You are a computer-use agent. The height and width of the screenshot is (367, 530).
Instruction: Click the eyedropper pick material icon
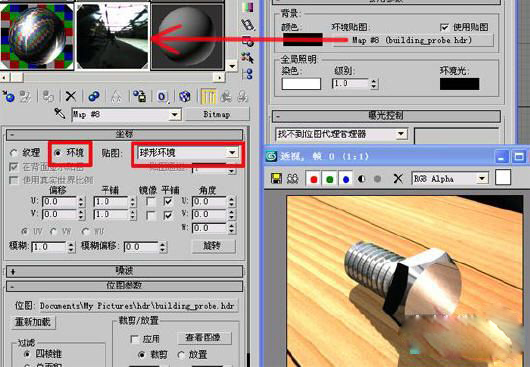[60, 114]
